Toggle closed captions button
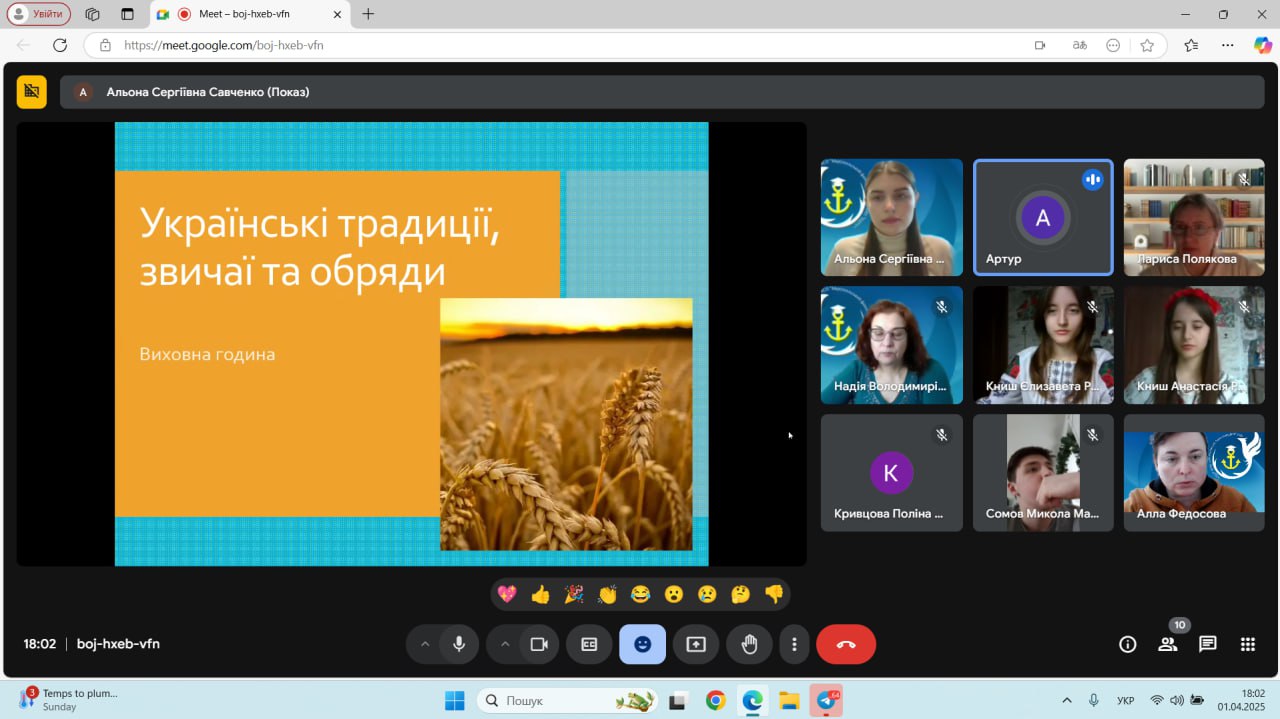 pos(589,644)
